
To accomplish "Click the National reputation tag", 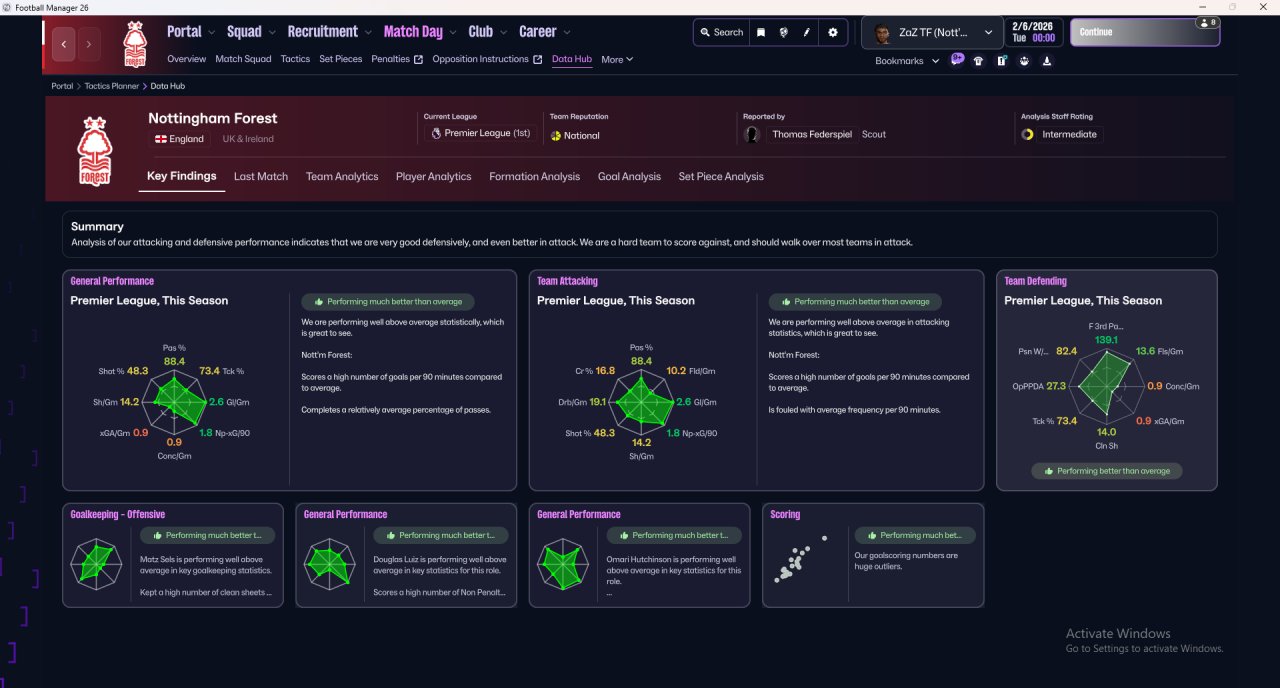I will pyautogui.click(x=576, y=135).
